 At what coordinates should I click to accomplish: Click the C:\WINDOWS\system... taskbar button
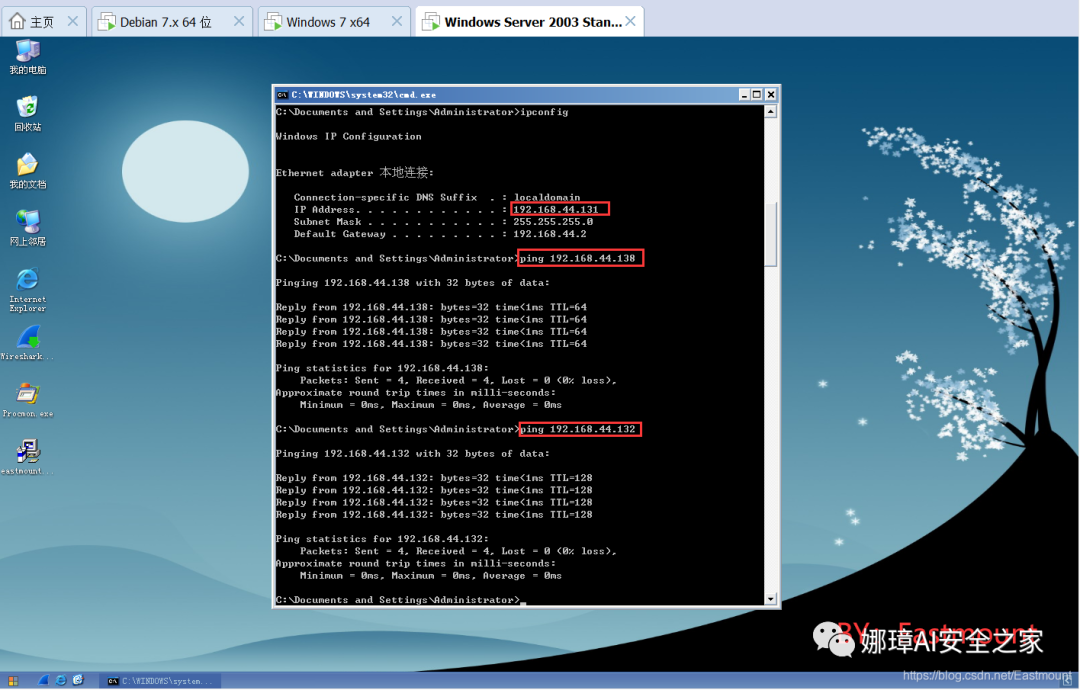click(160, 680)
